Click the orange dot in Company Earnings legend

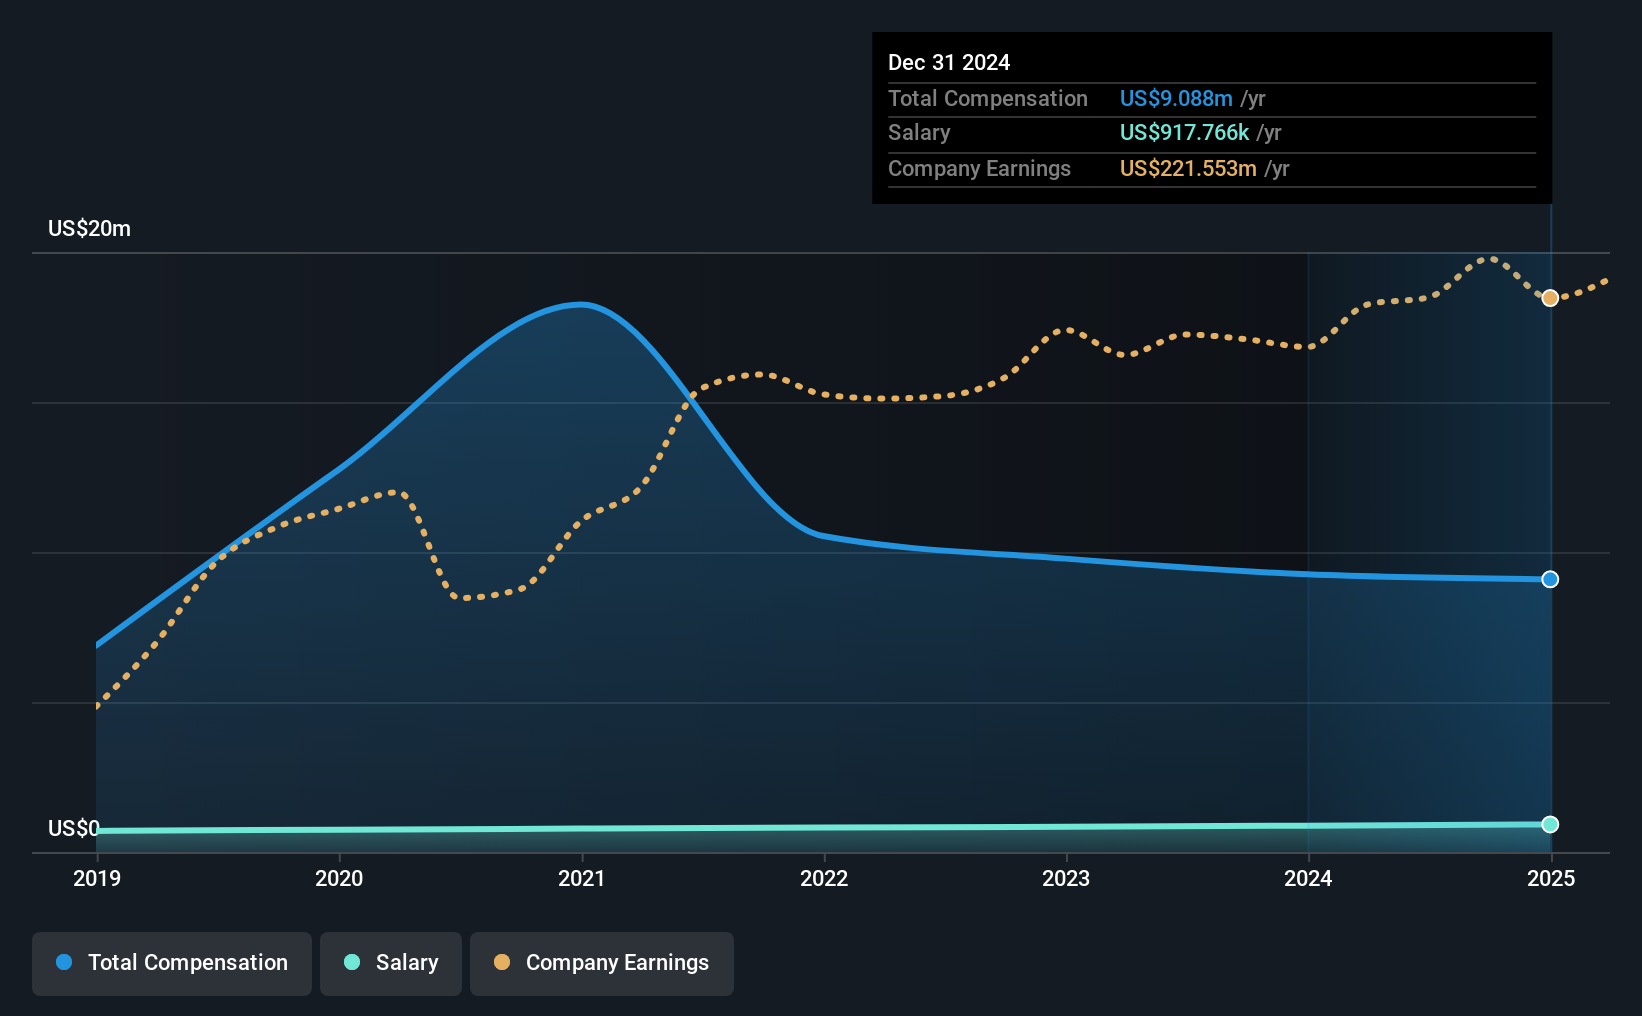point(502,962)
